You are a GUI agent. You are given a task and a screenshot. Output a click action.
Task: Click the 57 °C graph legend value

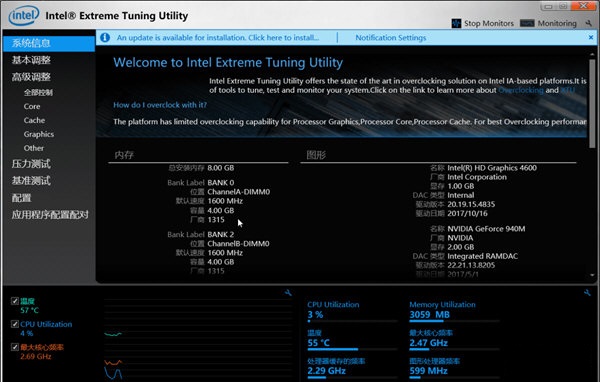coord(29,310)
